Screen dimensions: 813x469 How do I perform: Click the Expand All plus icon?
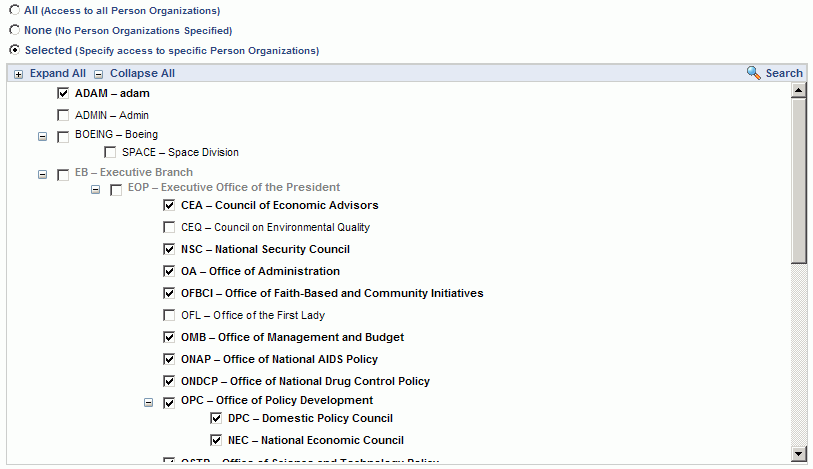point(18,74)
